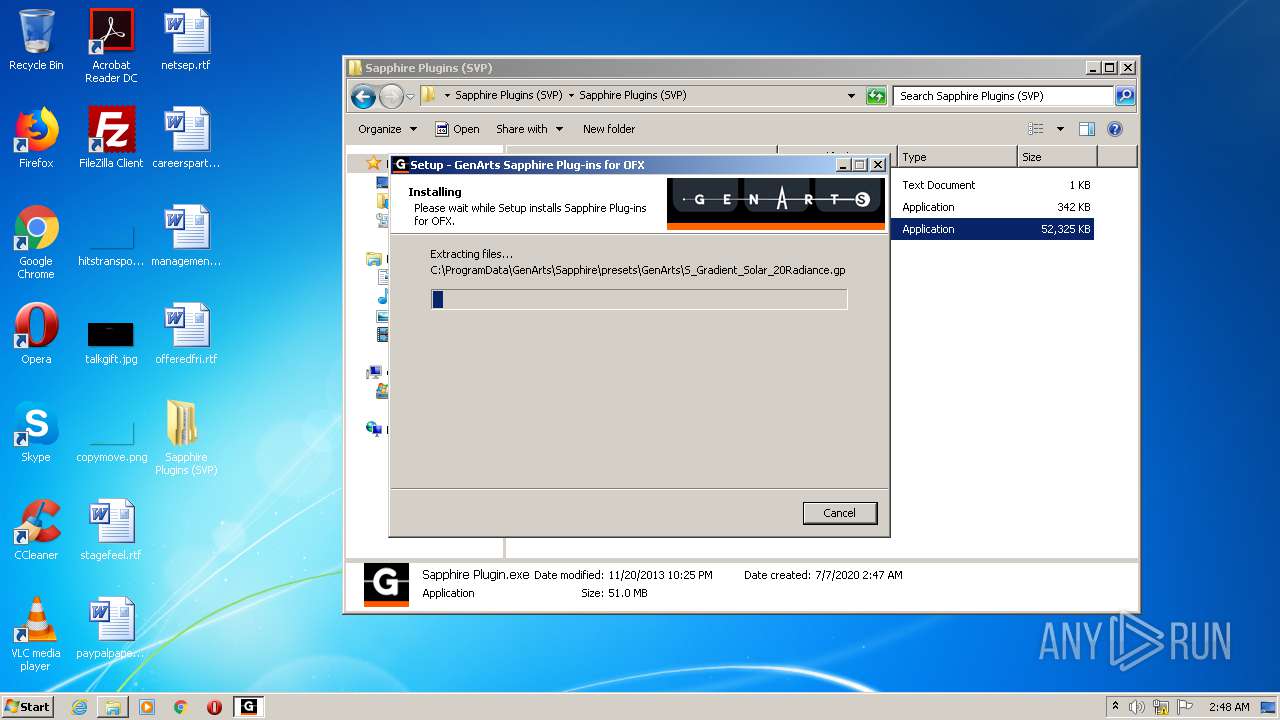Go back in Explorer window
Screen dimensions: 1280x720
coord(364,96)
